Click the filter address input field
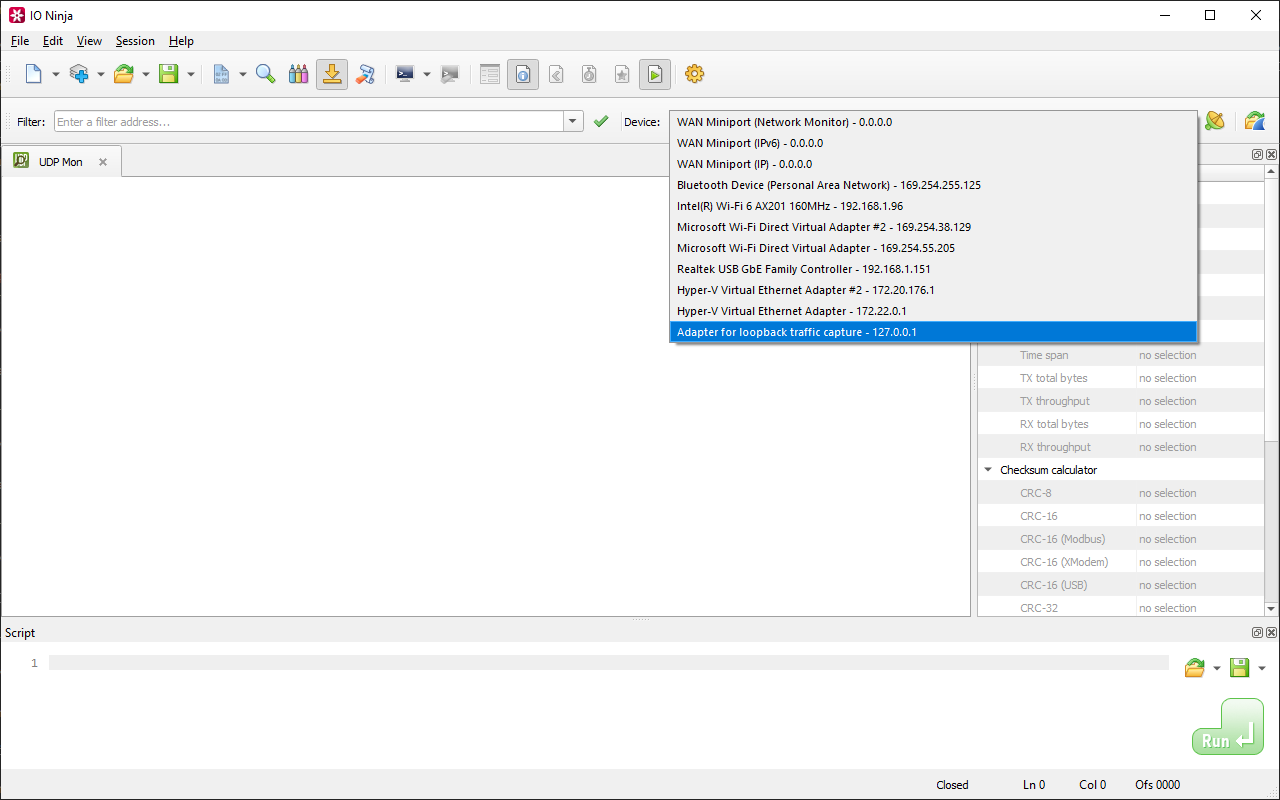Viewport: 1280px width, 800px height. 309,122
